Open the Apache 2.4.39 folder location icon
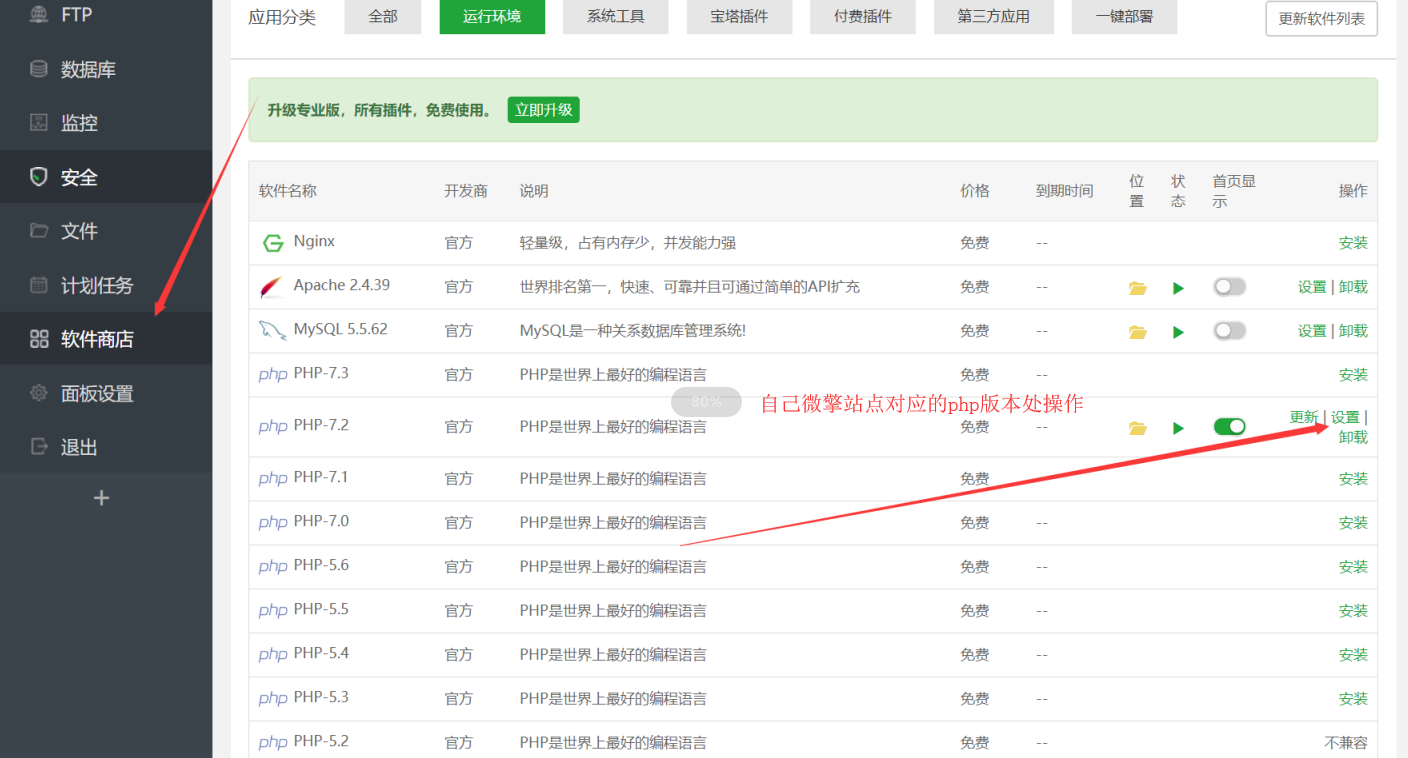 1137,288
